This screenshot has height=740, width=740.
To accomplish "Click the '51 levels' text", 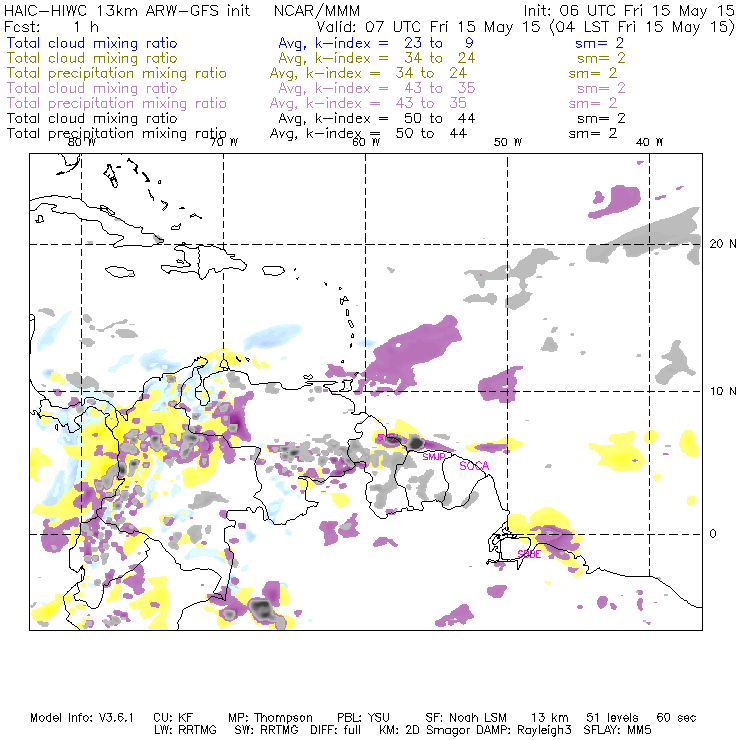I will [613, 718].
